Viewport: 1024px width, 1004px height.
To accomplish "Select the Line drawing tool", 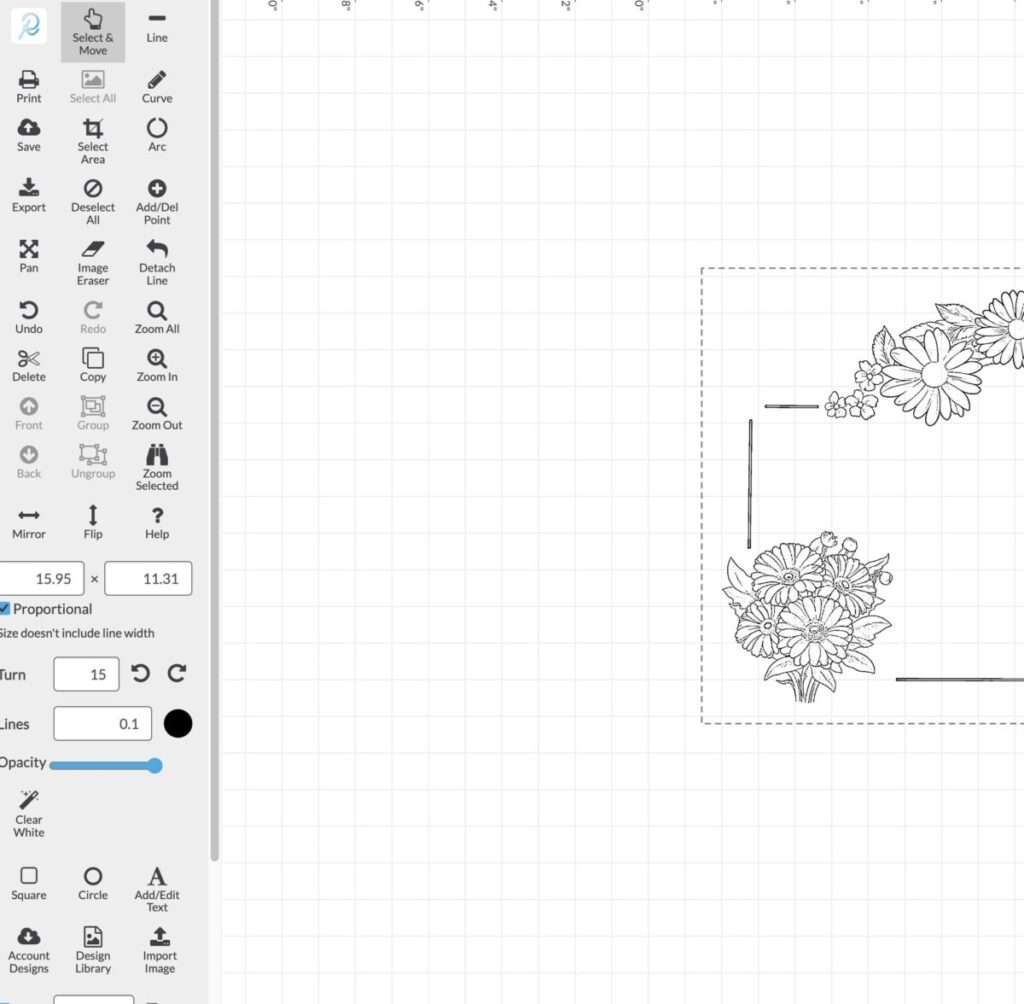I will pyautogui.click(x=157, y=27).
